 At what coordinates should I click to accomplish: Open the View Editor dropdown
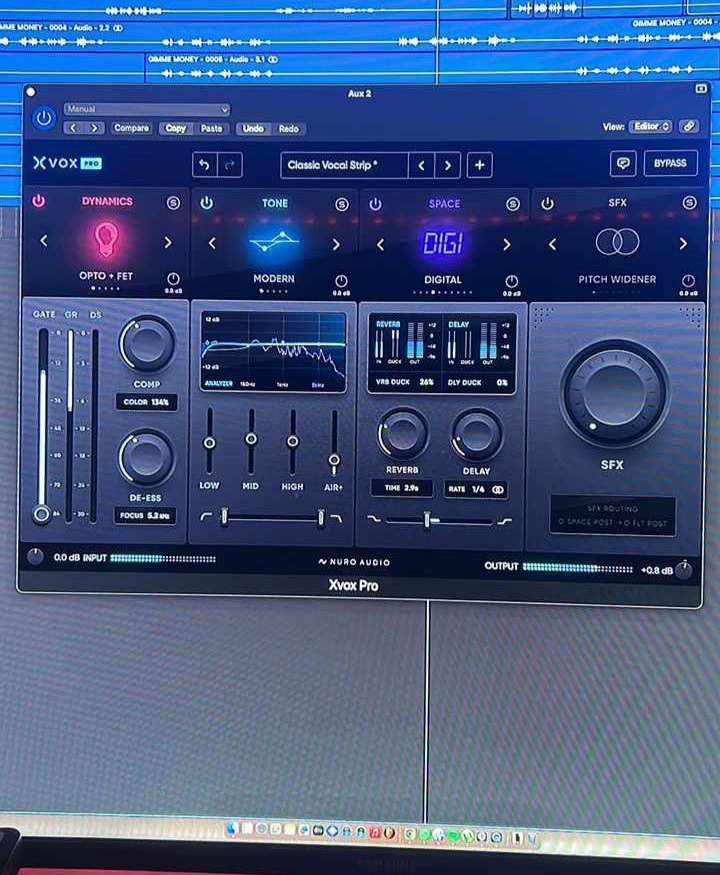click(x=650, y=126)
